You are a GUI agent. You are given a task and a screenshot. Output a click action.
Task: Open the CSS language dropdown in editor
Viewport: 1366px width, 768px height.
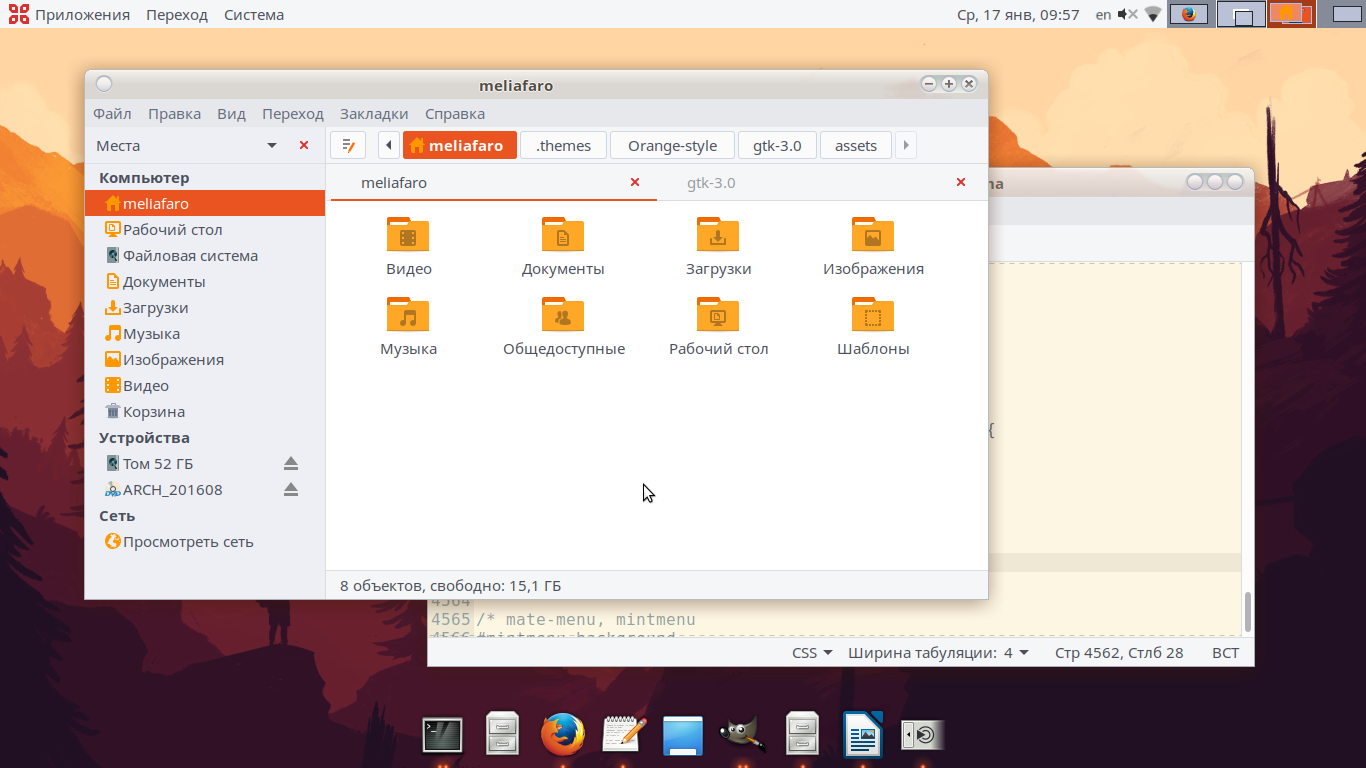812,653
